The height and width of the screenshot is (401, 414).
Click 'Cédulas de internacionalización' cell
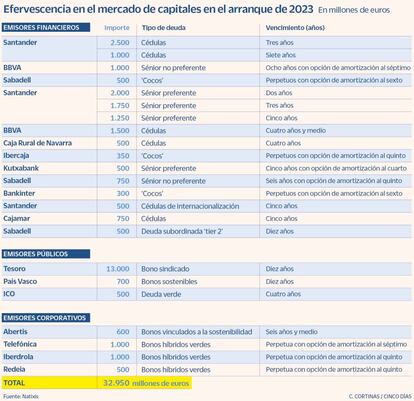click(x=190, y=206)
